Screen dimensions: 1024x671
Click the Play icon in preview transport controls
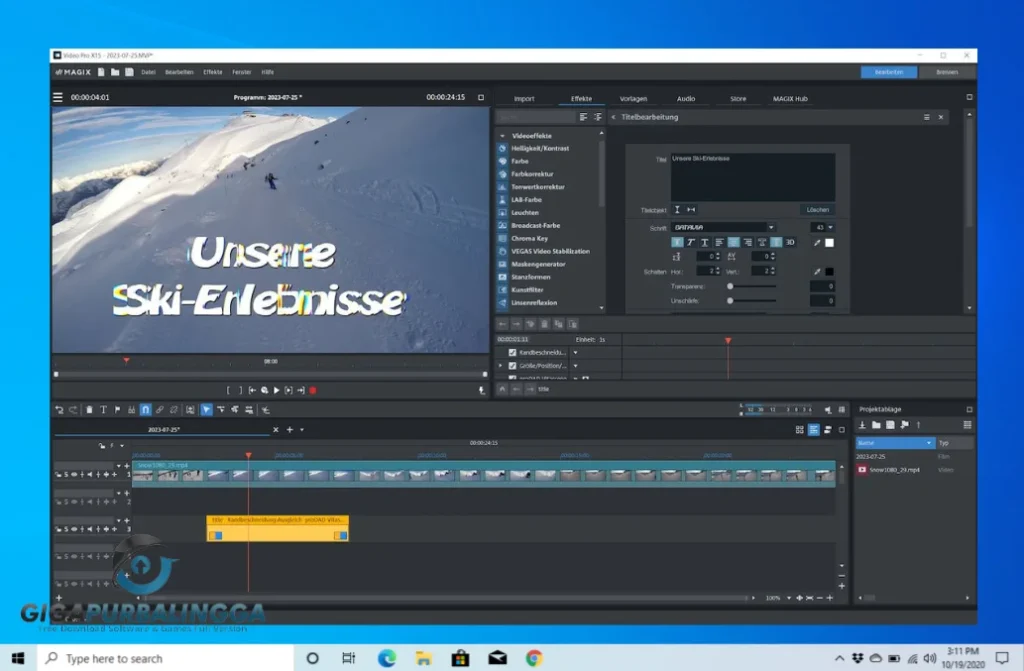[x=278, y=391]
